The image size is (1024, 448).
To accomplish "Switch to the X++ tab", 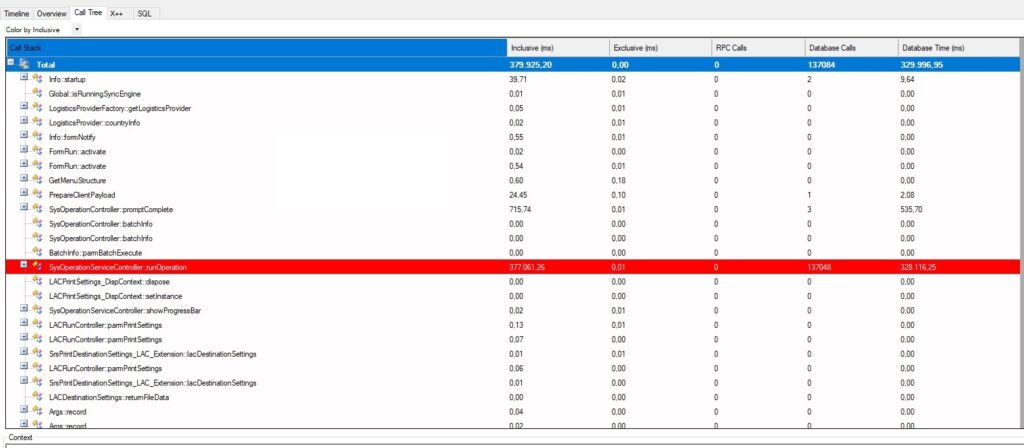I will 117,13.
